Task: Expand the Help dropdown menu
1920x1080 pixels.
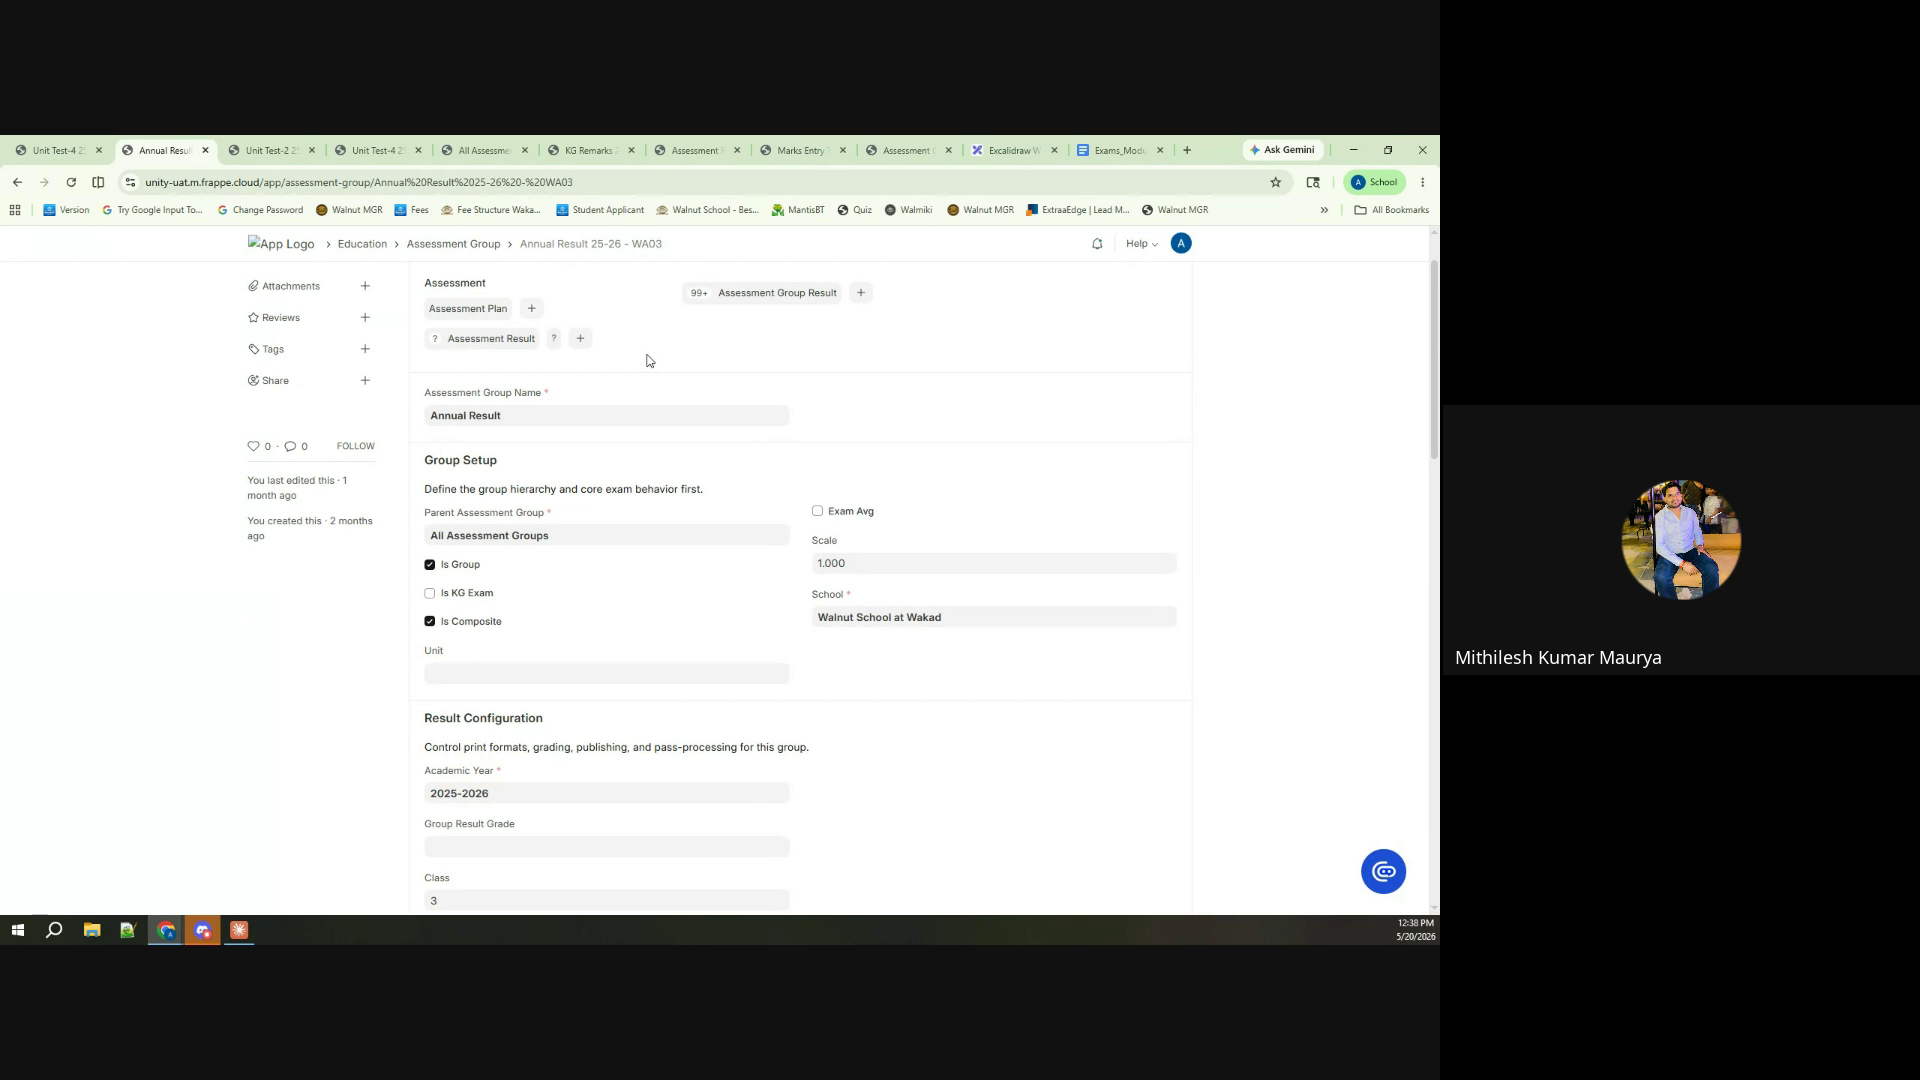Action: click(x=1141, y=244)
